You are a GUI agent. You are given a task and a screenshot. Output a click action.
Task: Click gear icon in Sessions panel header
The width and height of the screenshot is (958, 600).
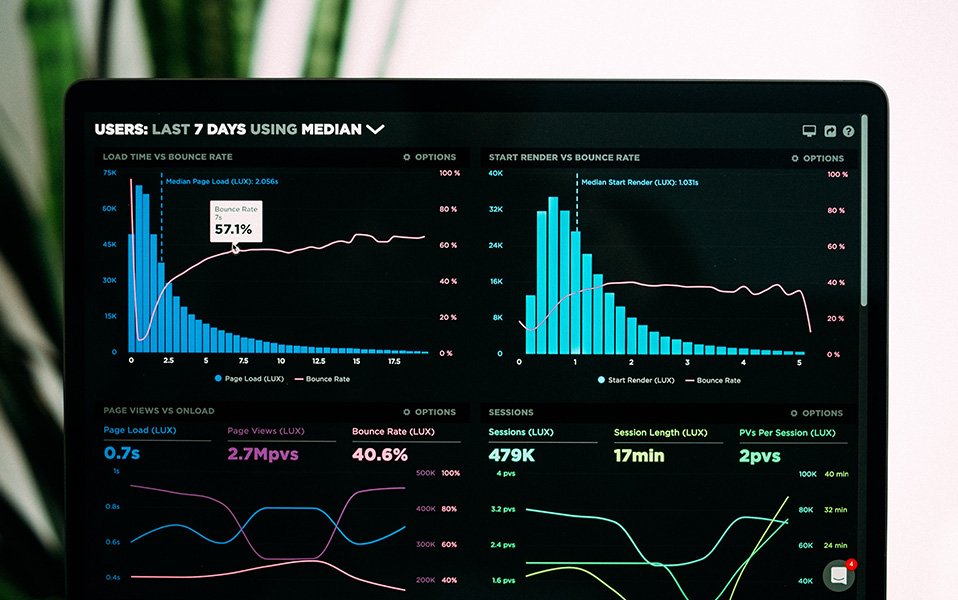pyautogui.click(x=794, y=413)
